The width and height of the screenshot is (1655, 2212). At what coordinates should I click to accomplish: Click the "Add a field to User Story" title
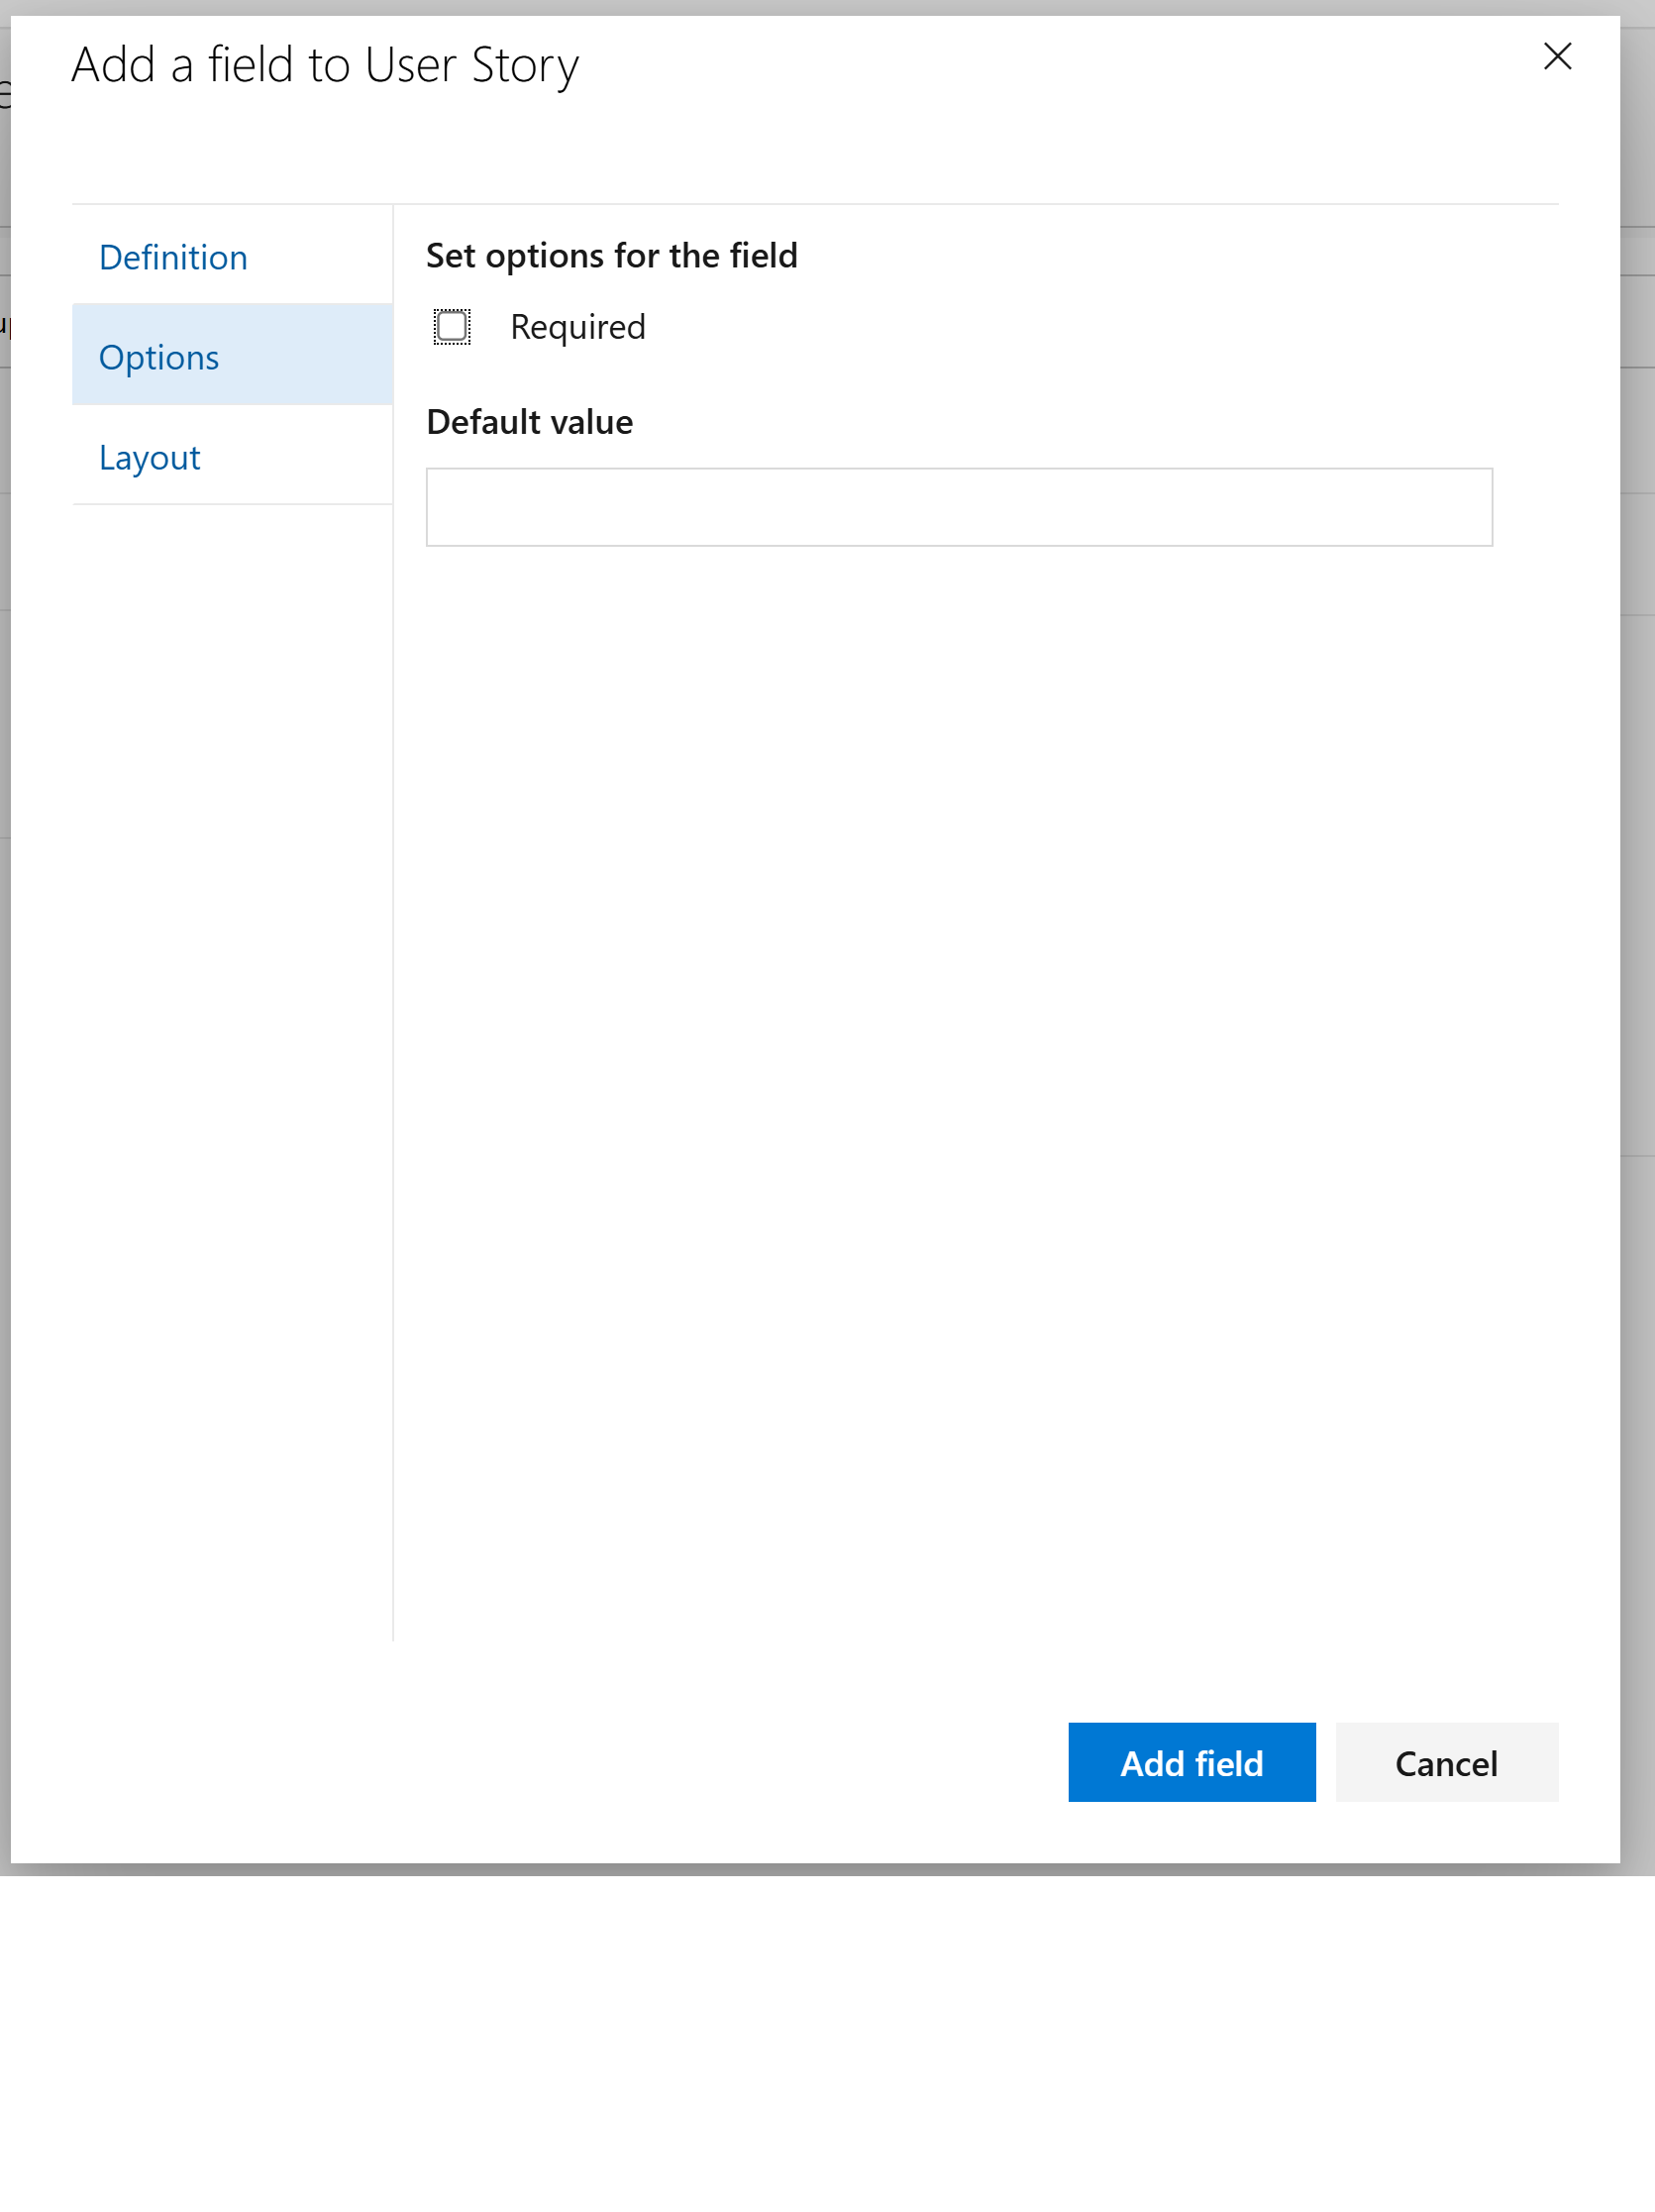[x=325, y=65]
